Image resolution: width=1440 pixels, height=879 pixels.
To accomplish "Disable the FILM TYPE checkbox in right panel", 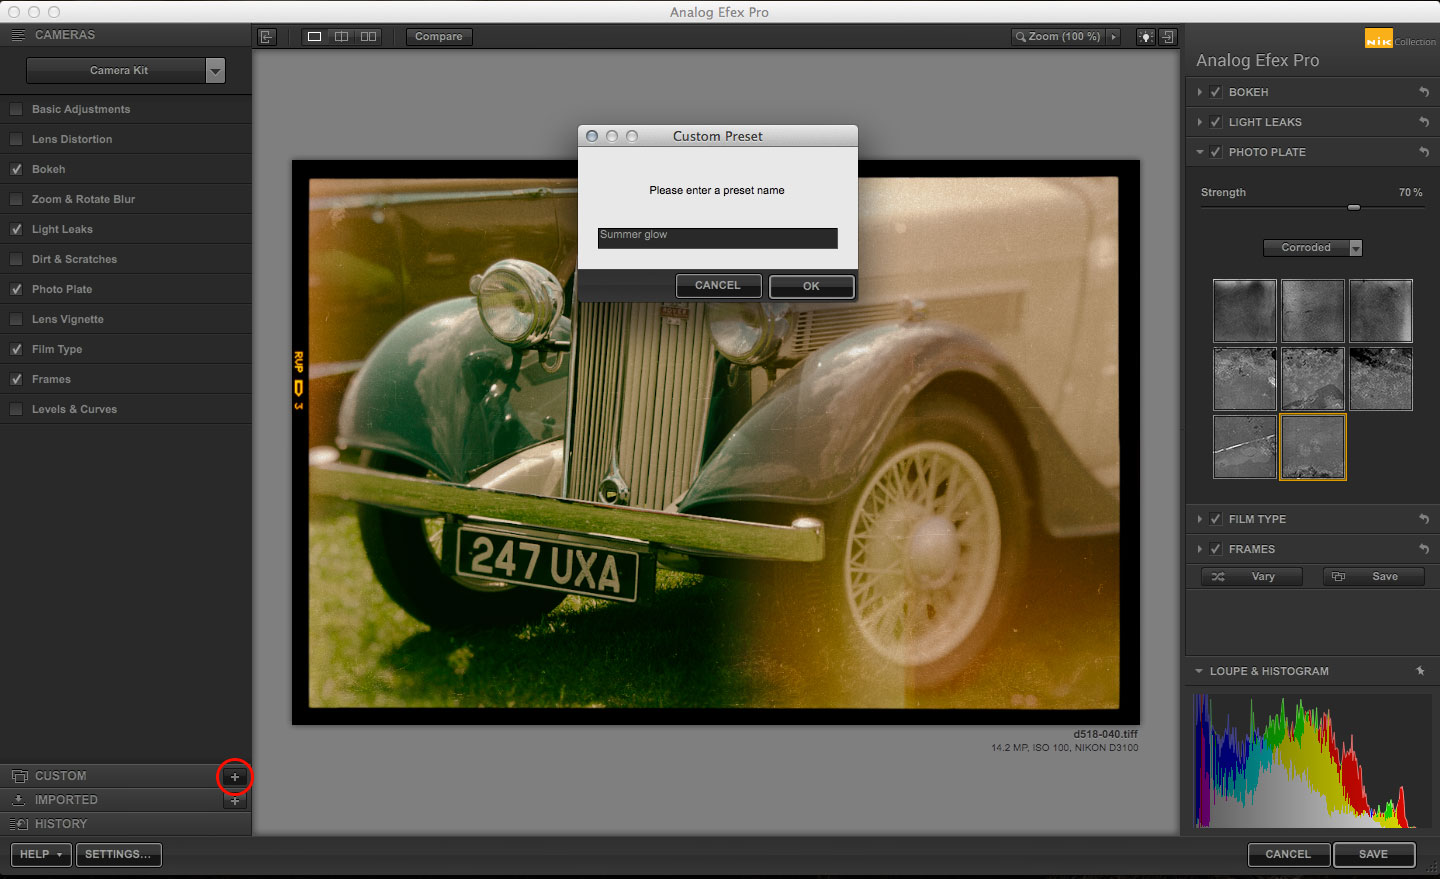I will pos(1216,519).
